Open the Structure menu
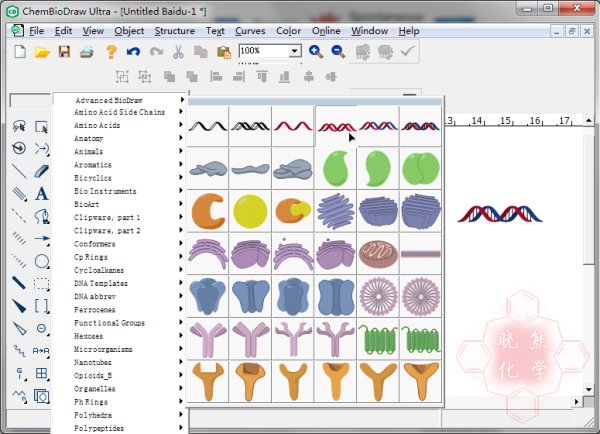This screenshot has height=434, width=600. (x=174, y=31)
